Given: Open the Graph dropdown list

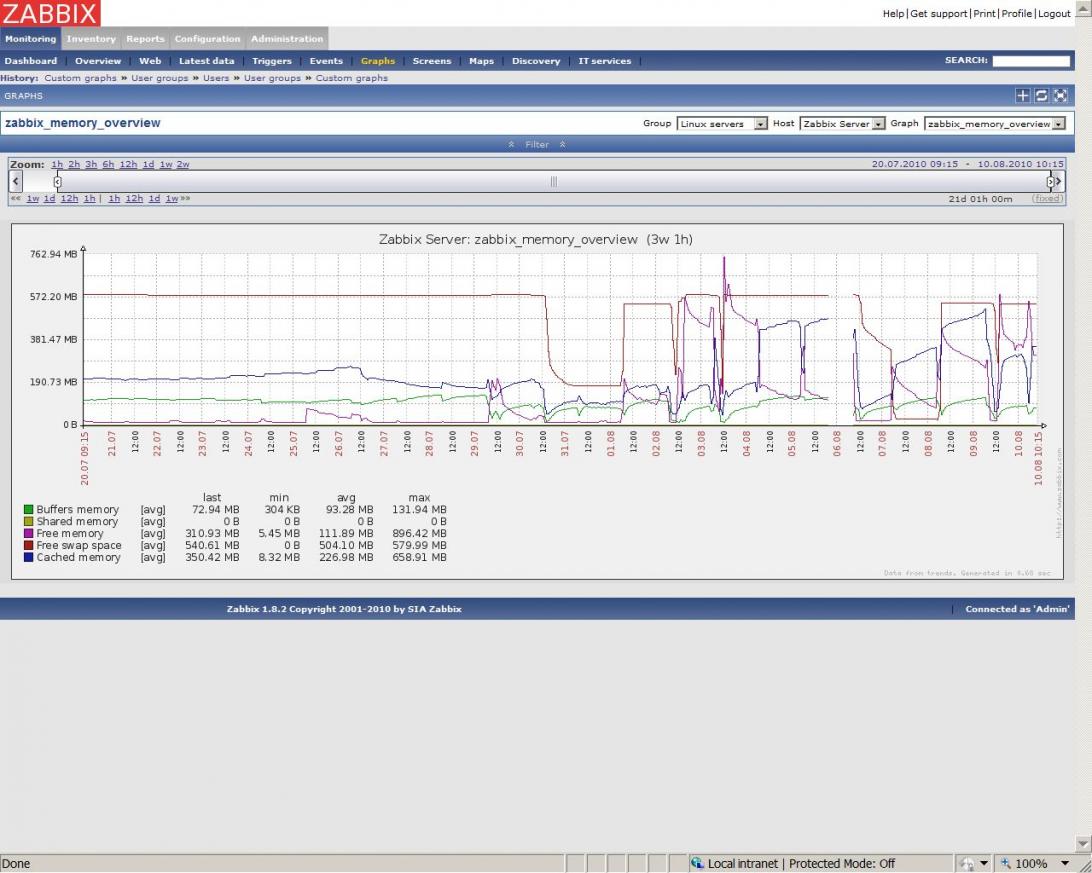Looking at the screenshot, I should [x=994, y=124].
